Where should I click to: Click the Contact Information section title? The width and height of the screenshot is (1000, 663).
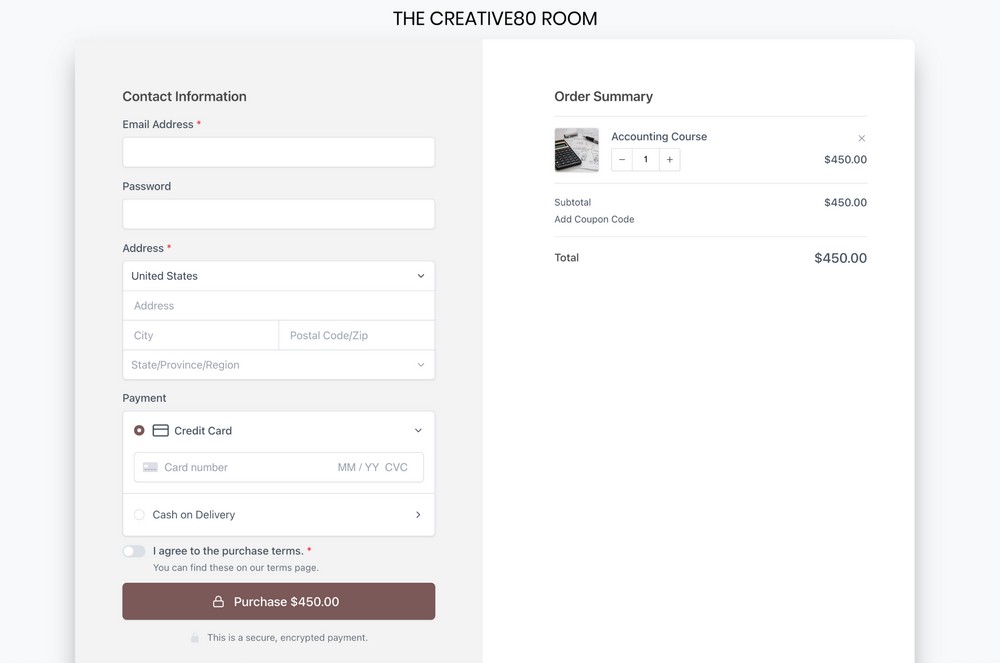point(184,96)
